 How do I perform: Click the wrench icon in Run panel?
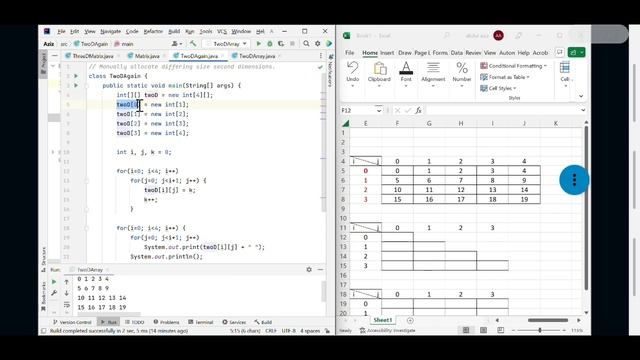click(54, 293)
